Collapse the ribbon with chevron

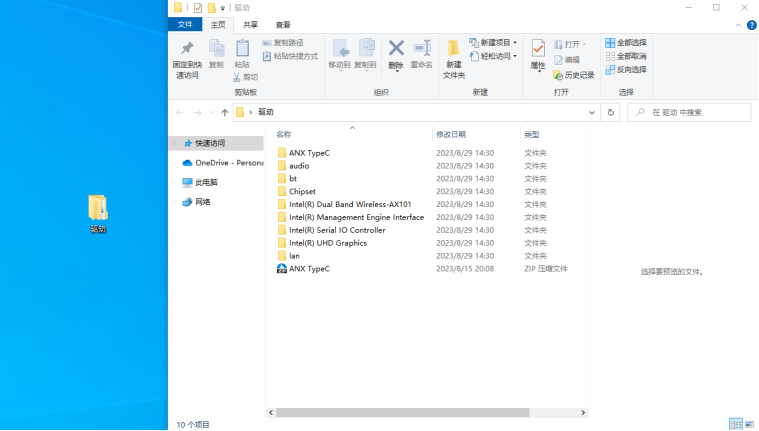[x=738, y=25]
